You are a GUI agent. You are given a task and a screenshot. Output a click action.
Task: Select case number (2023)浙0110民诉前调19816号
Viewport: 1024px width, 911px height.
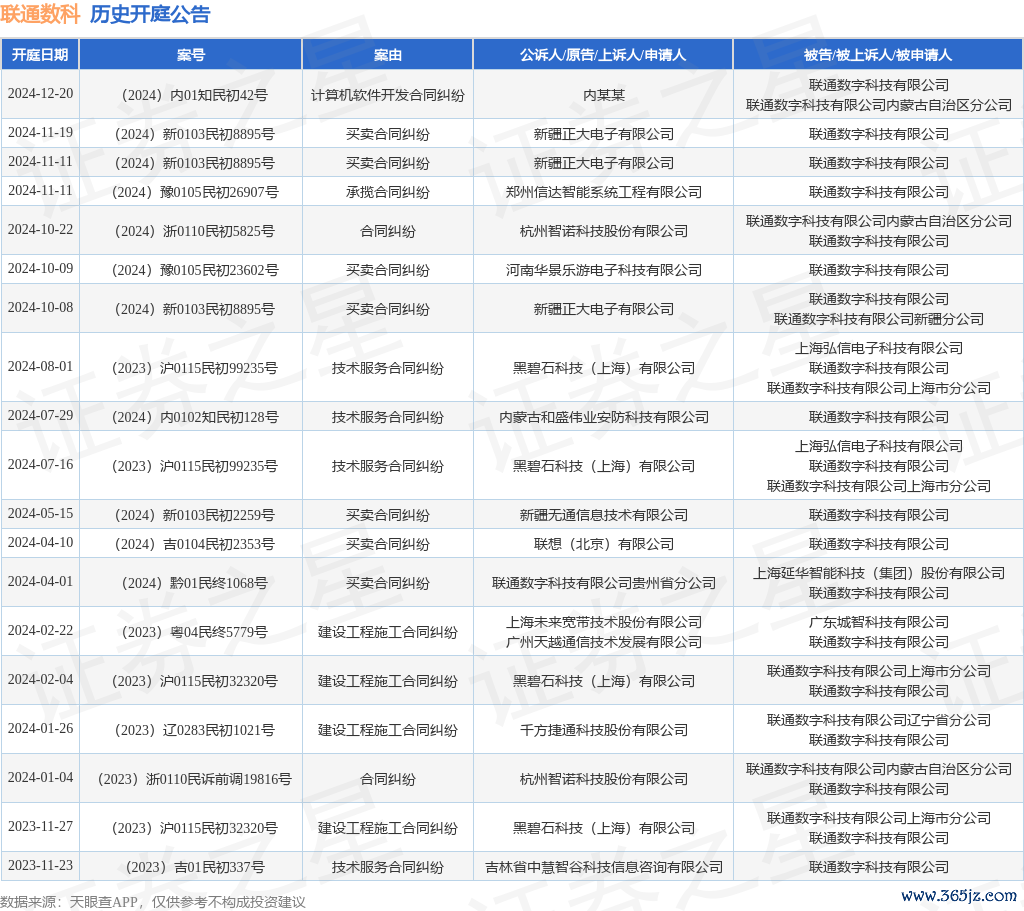pos(195,778)
